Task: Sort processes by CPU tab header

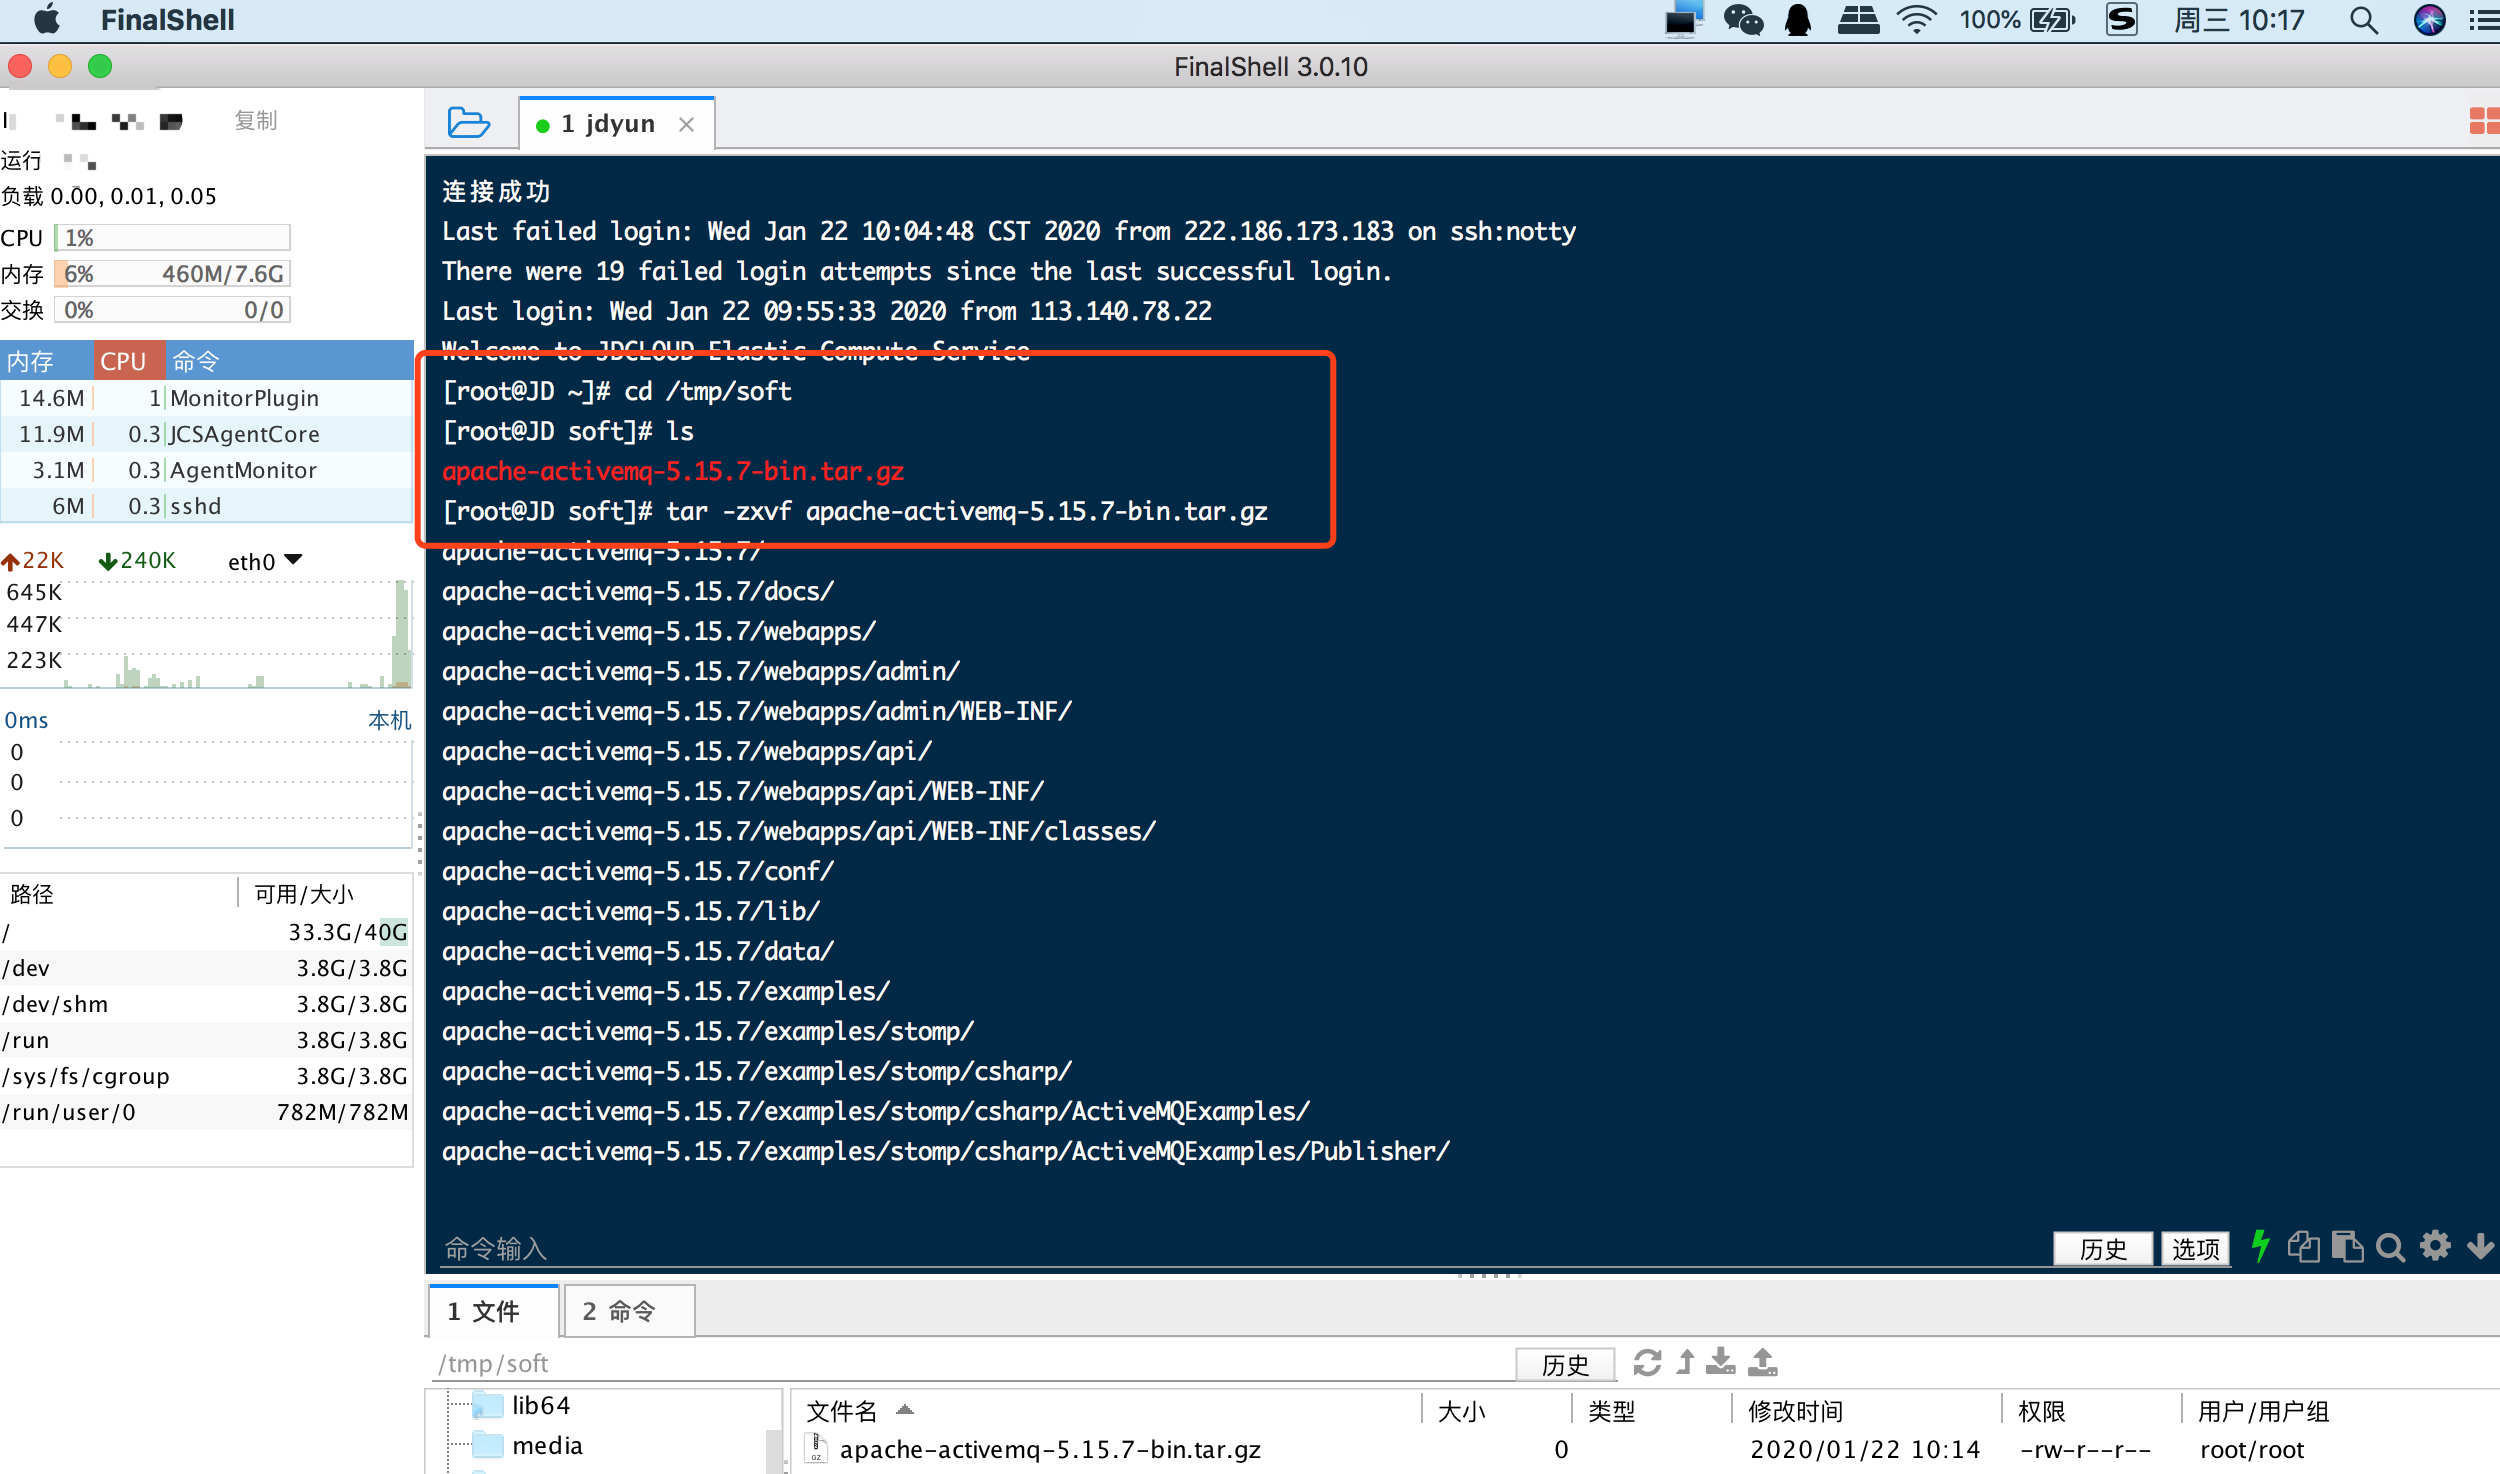Action: 123,361
